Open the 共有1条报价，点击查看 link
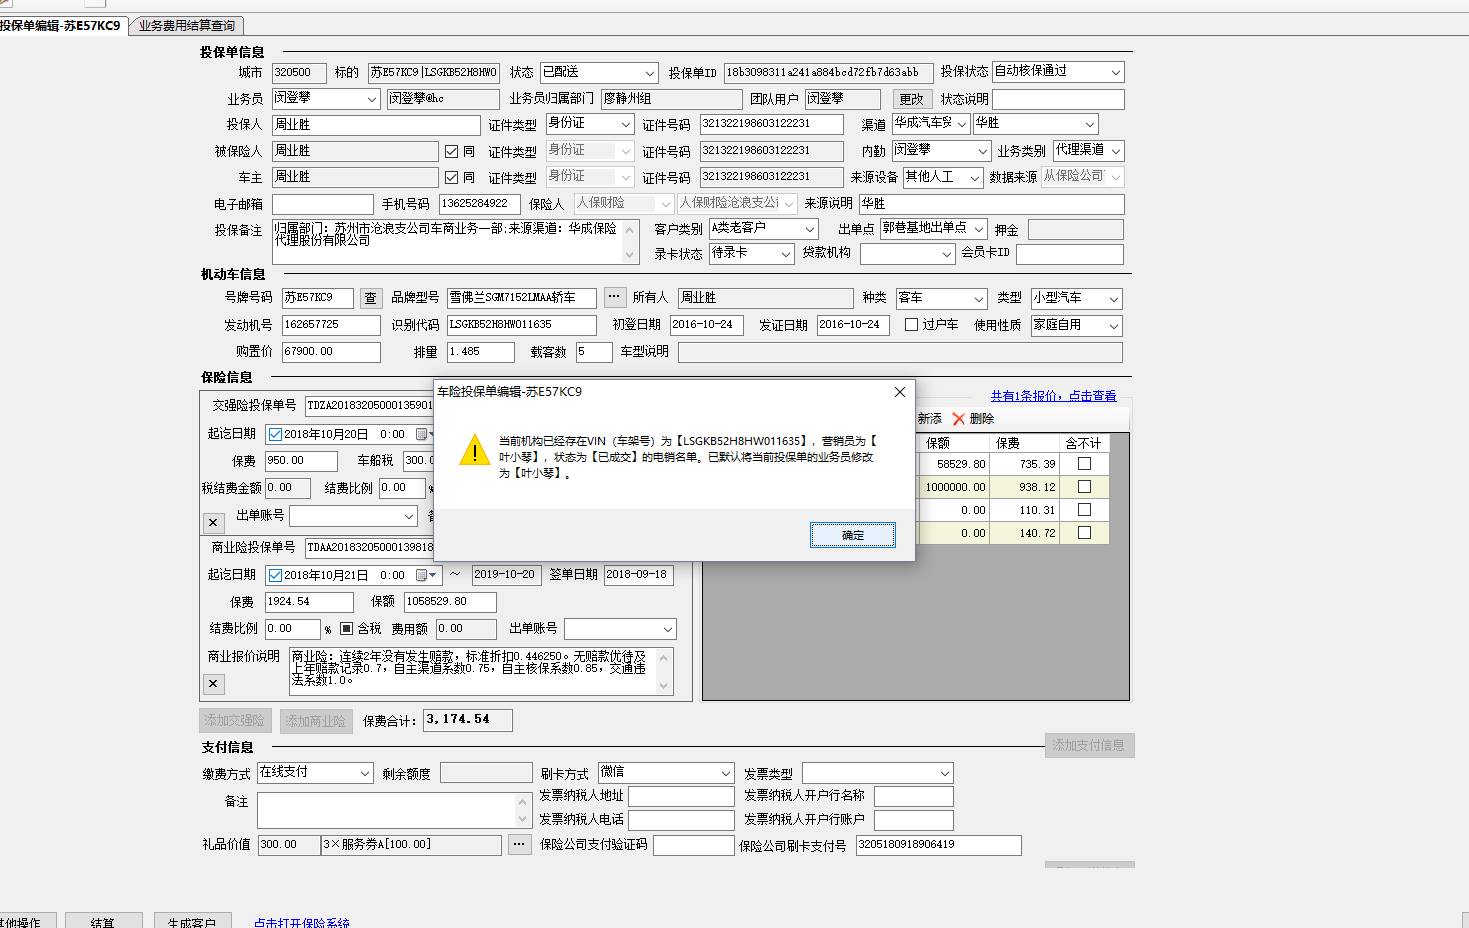The image size is (1469, 928). click(1053, 396)
